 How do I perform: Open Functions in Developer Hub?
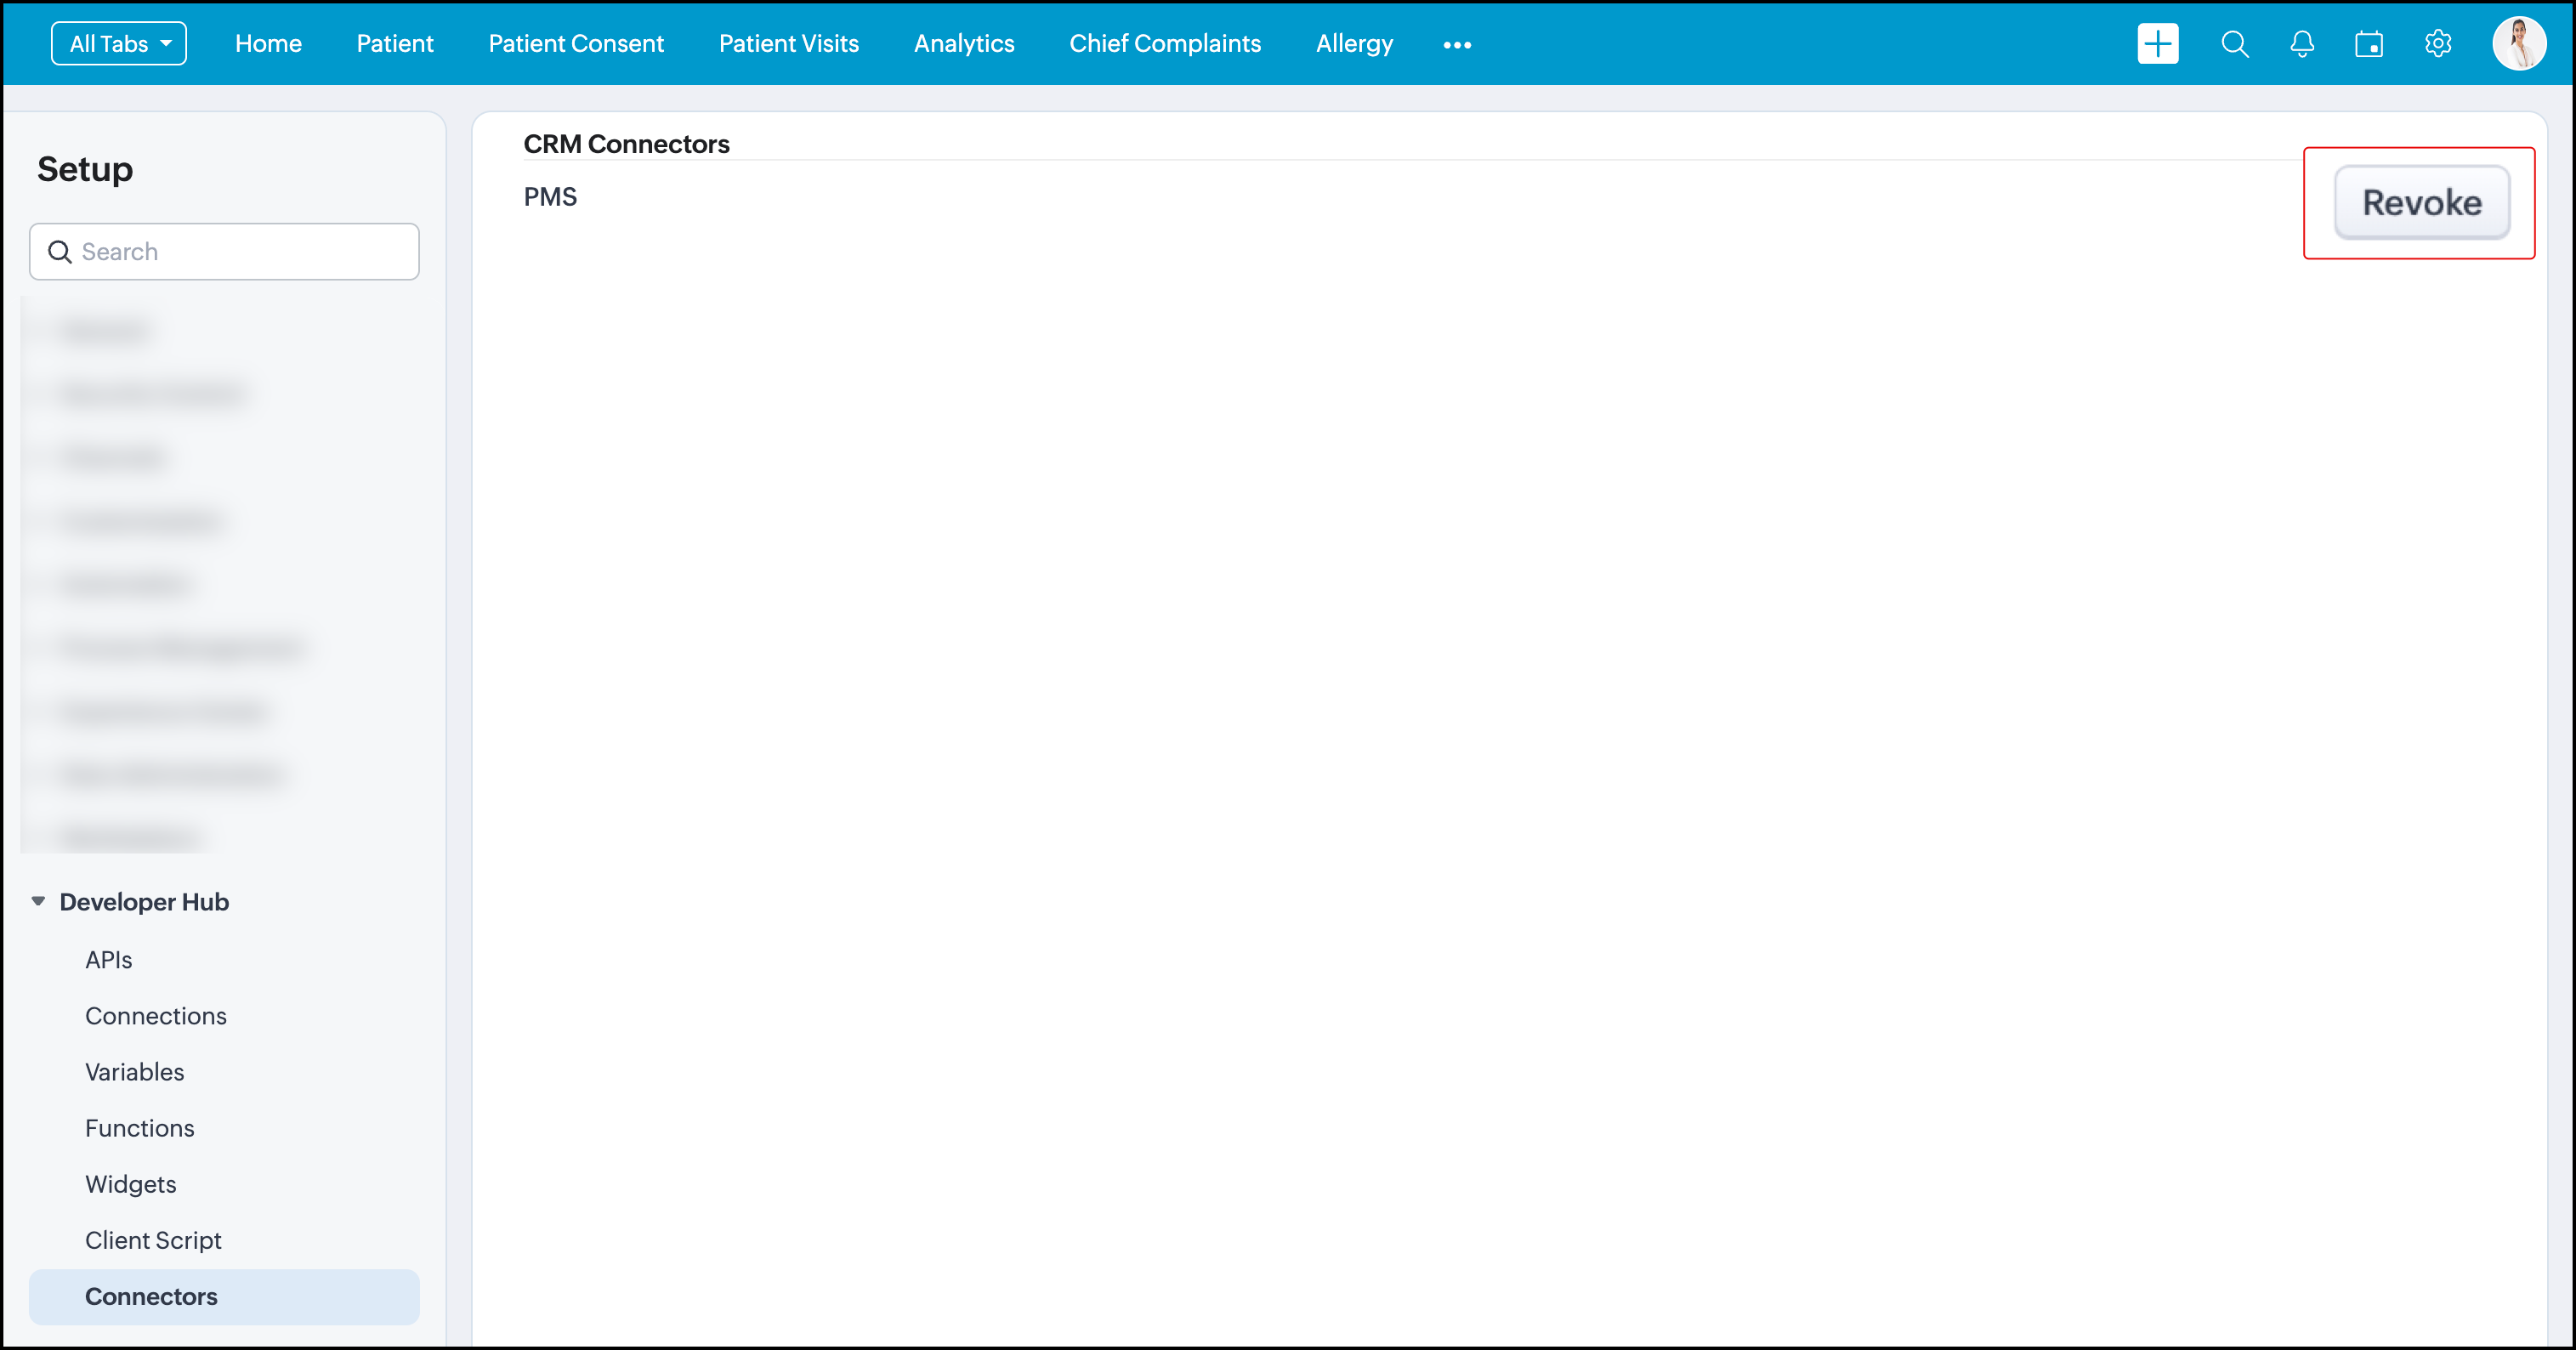[139, 1128]
